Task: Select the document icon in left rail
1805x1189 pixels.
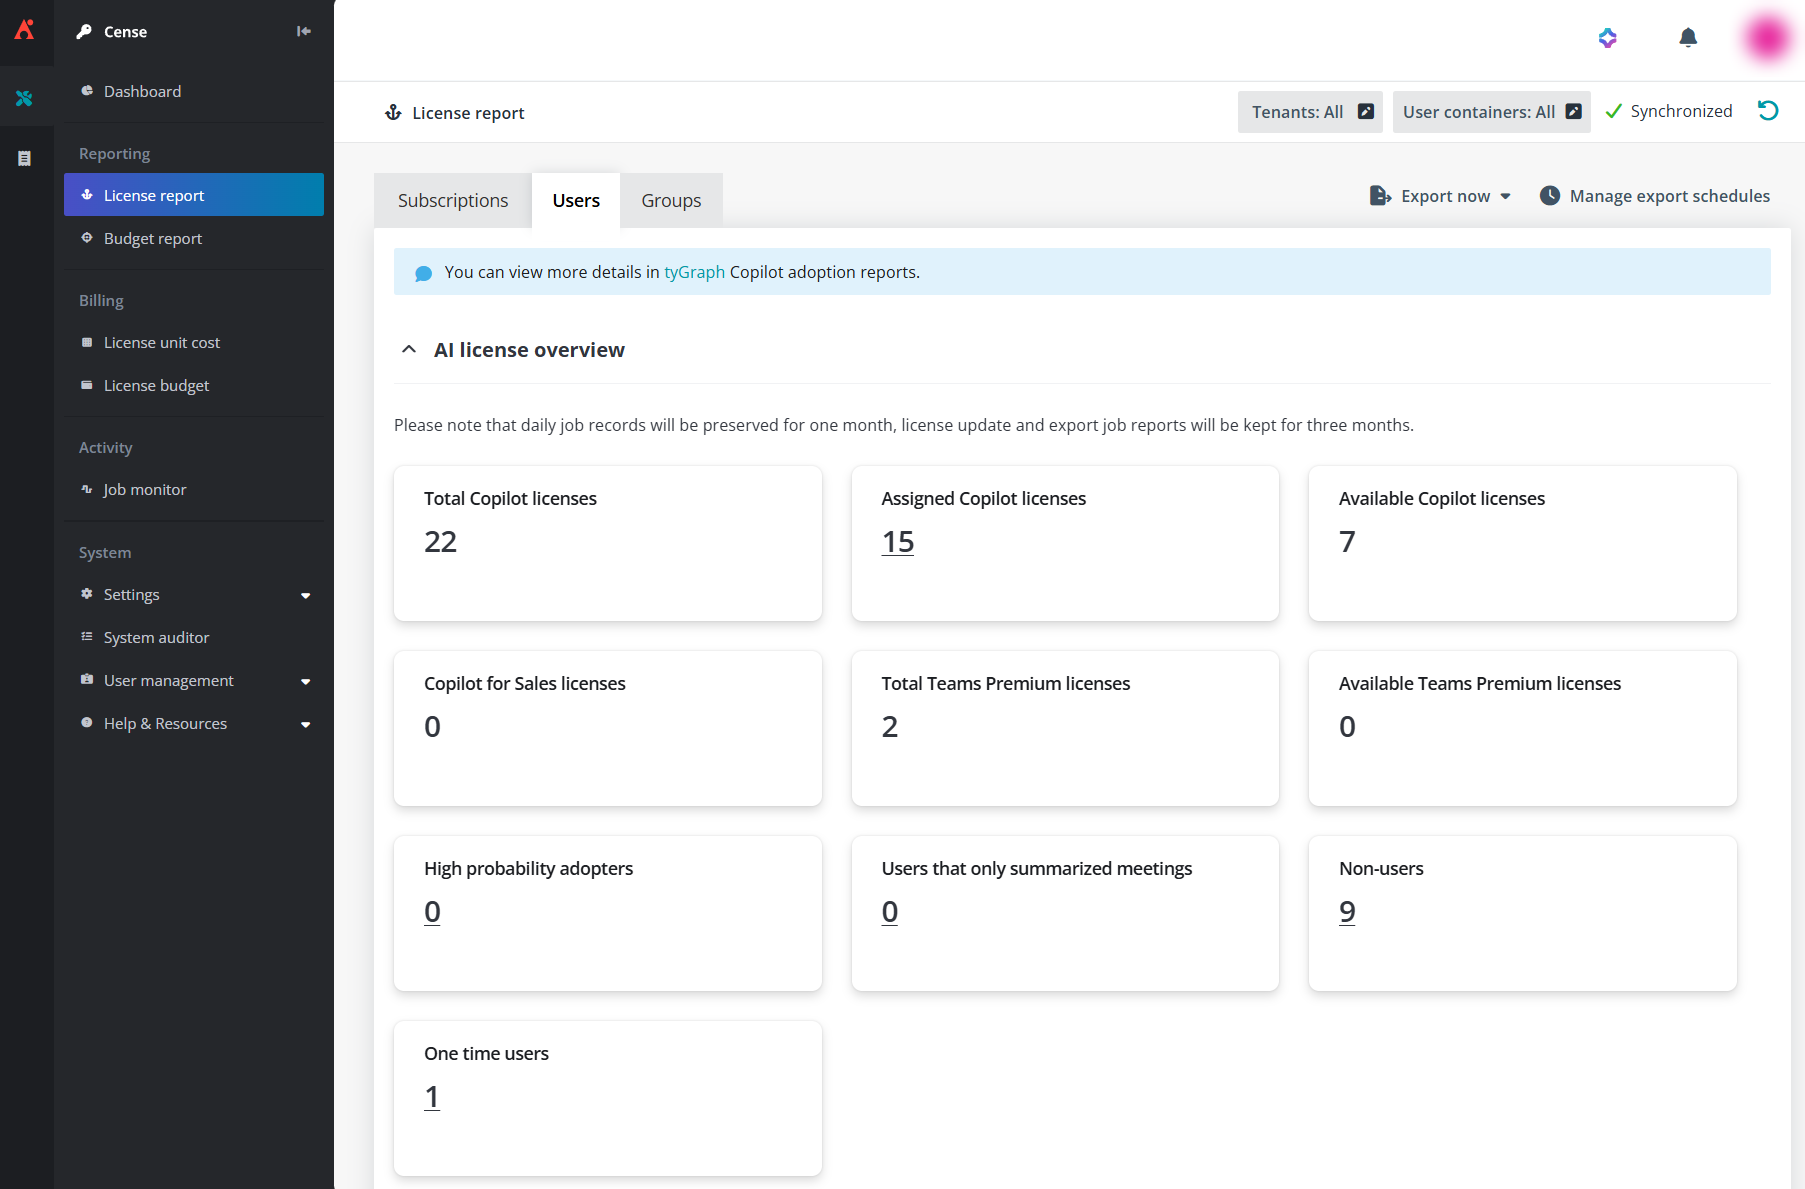Action: coord(25,158)
